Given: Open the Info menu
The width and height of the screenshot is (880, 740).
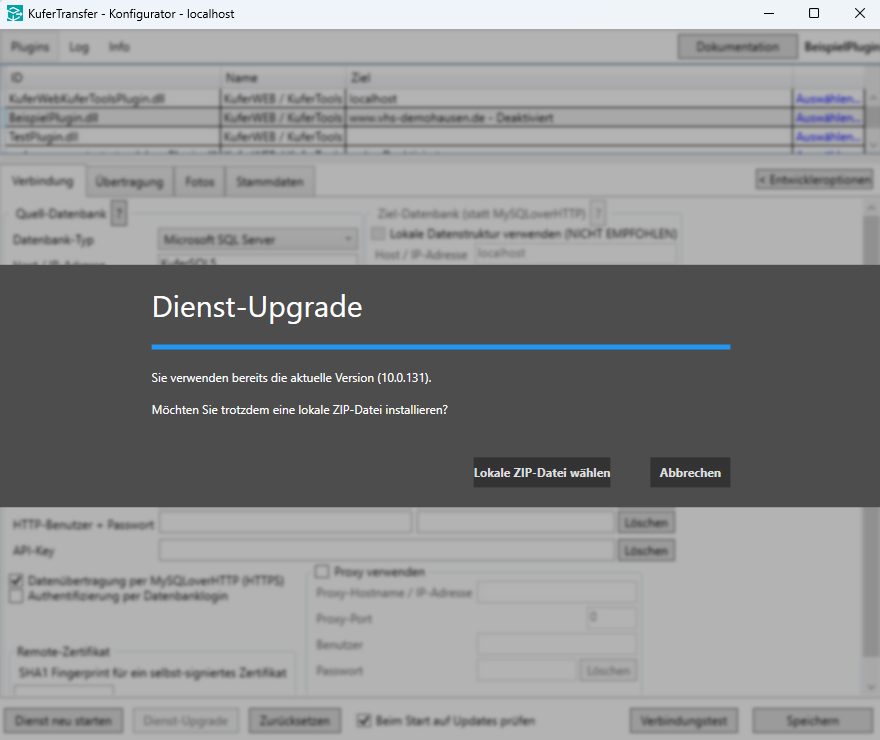Looking at the screenshot, I should (119, 47).
